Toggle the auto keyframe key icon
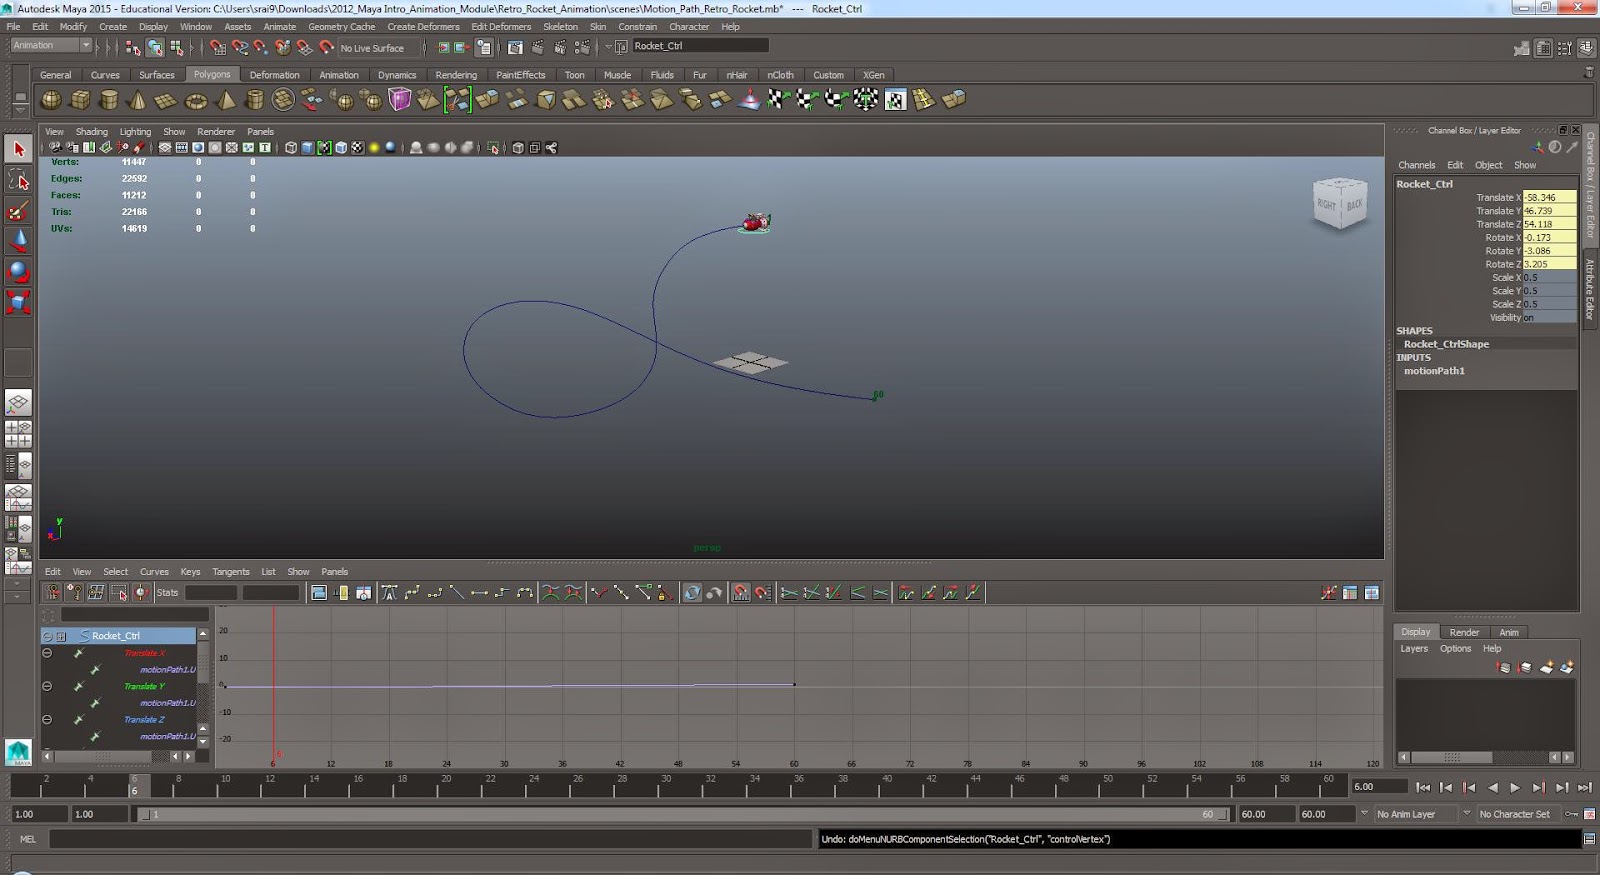Viewport: 1600px width, 875px height. pyautogui.click(x=1572, y=814)
